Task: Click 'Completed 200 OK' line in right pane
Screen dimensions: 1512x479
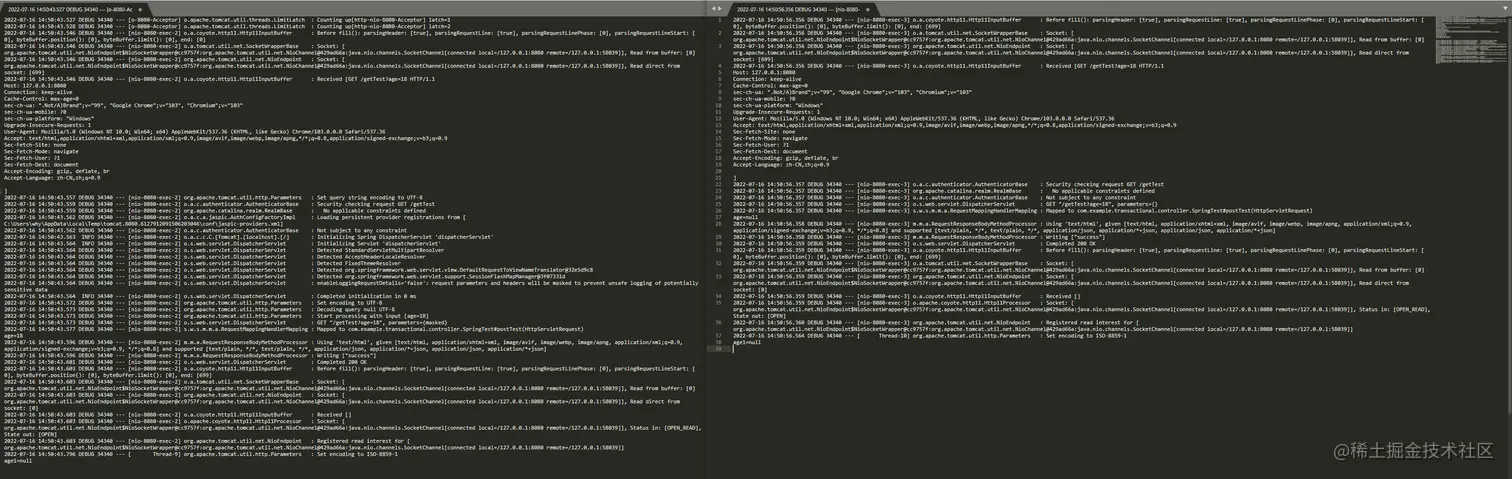Action: 912,244
